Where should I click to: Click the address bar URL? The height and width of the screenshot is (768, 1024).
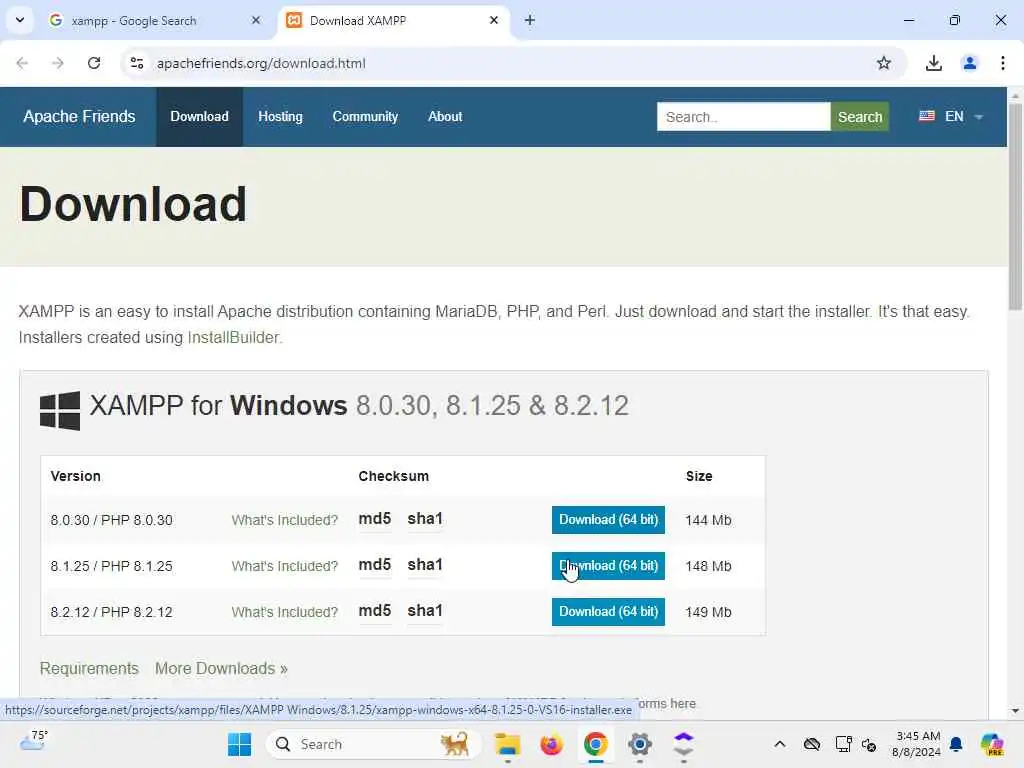pyautogui.click(x=261, y=63)
